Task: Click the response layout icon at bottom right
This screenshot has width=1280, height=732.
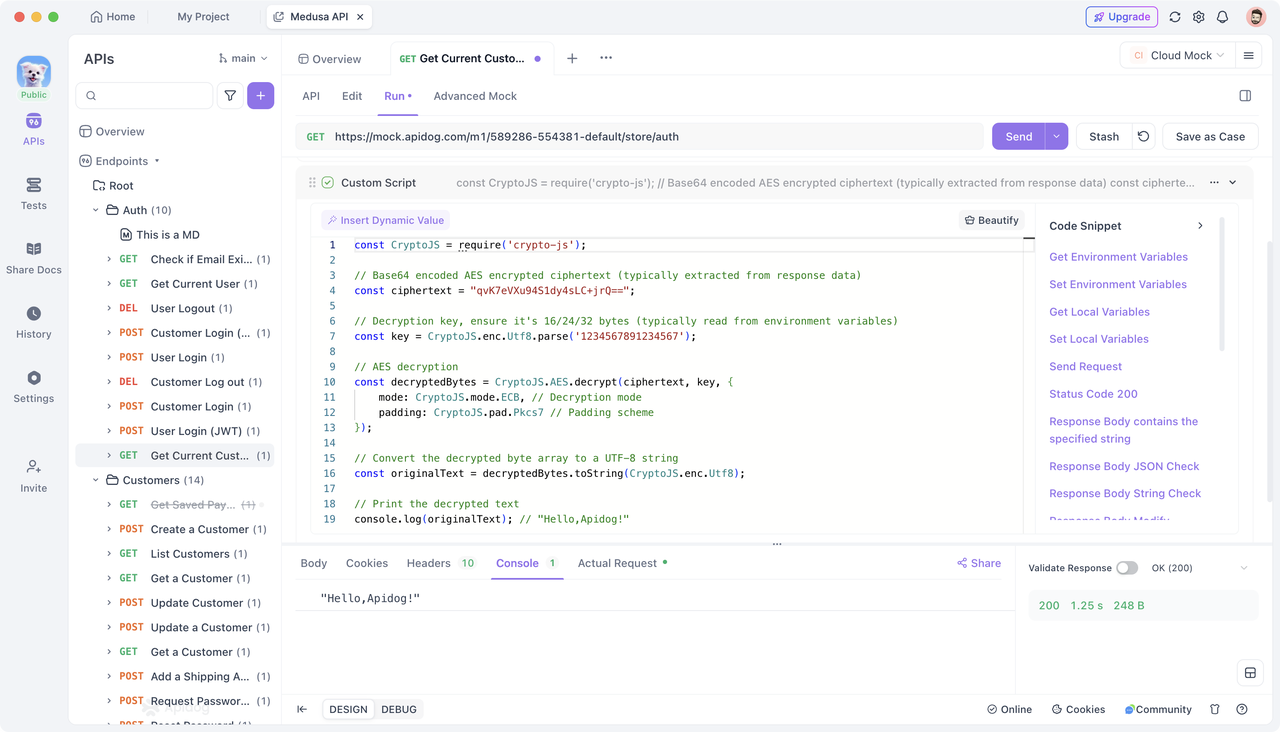Action: (x=1250, y=673)
